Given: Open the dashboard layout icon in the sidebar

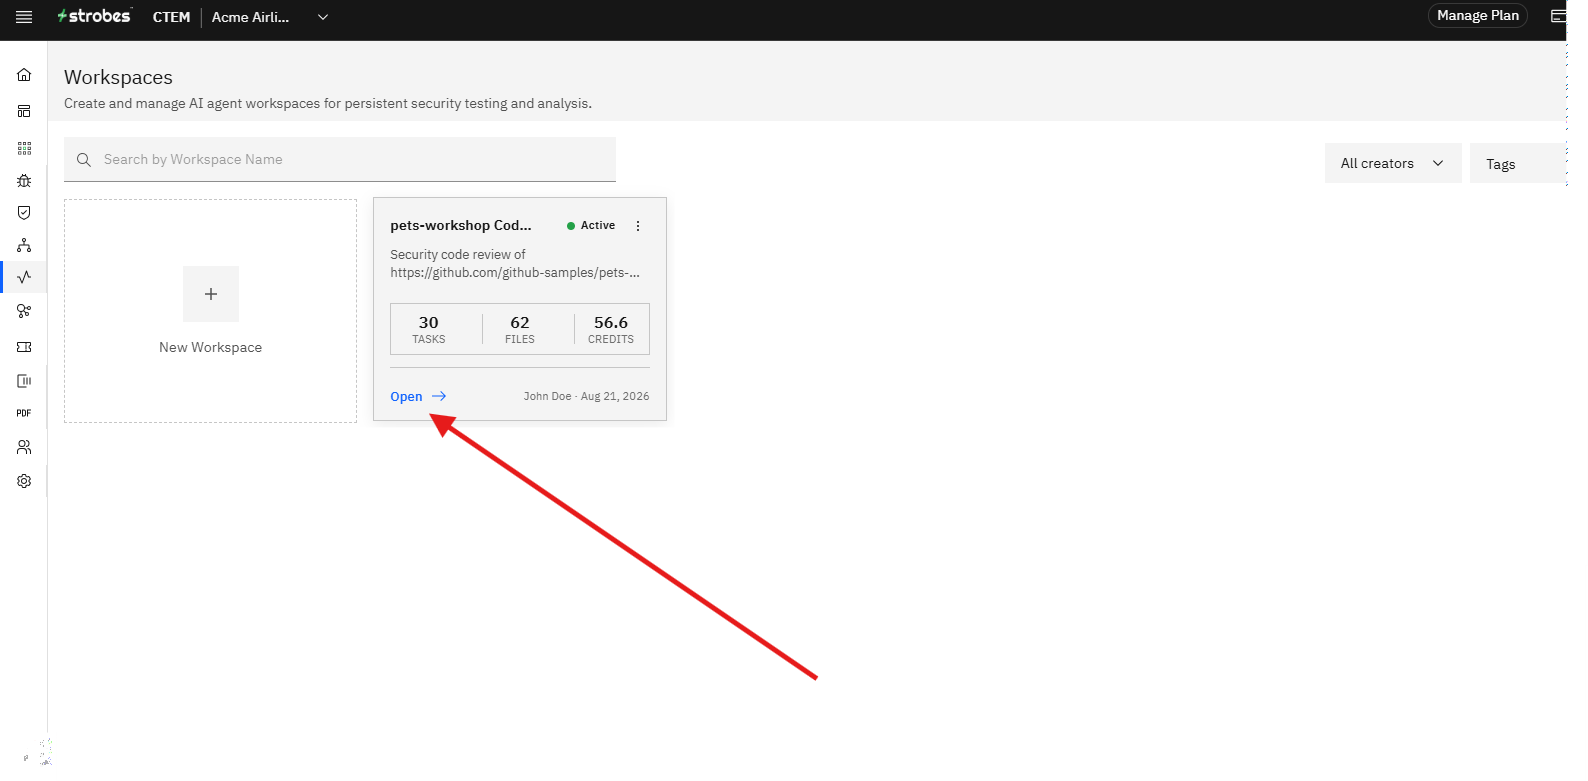Looking at the screenshot, I should tap(24, 111).
